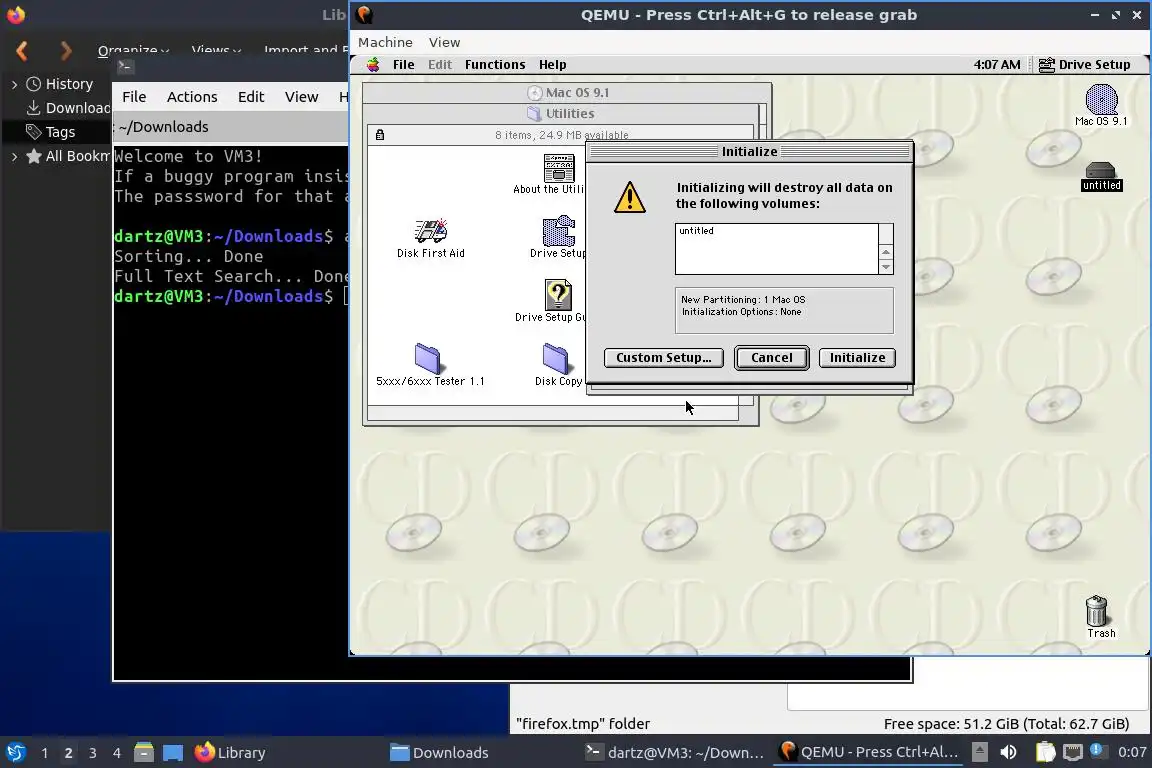Select the Drive Setup application icon
Viewport: 1152px width, 768px height.
(x=558, y=231)
